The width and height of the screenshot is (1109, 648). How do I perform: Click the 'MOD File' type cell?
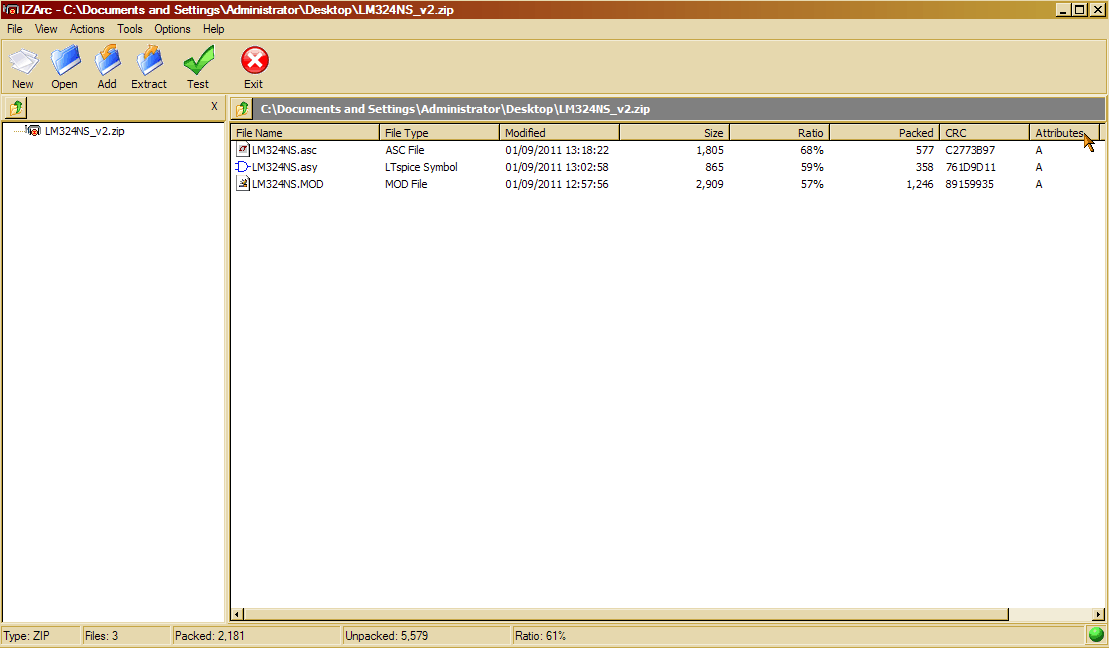(406, 184)
